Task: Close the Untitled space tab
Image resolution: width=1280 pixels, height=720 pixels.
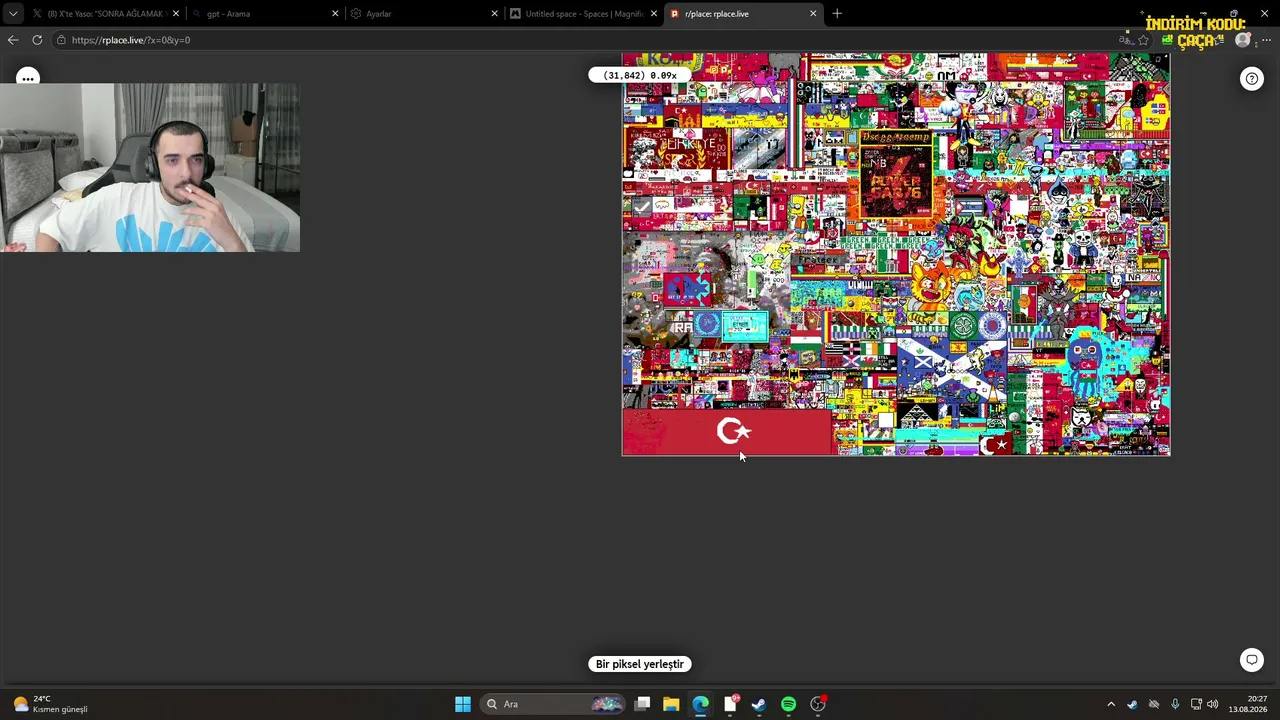Action: [x=654, y=14]
